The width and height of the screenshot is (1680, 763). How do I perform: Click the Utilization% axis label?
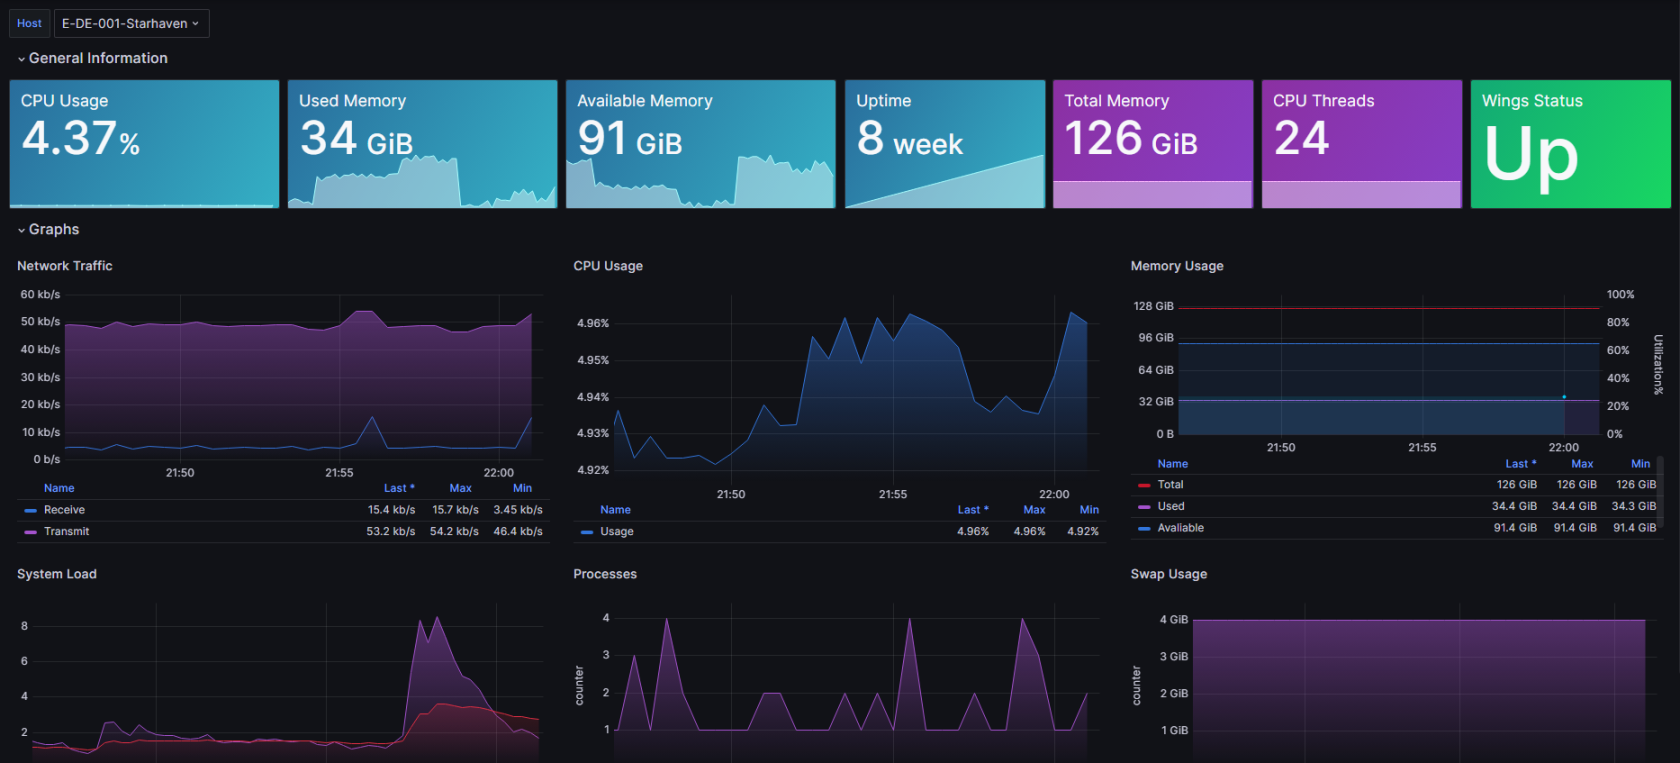pyautogui.click(x=1657, y=365)
